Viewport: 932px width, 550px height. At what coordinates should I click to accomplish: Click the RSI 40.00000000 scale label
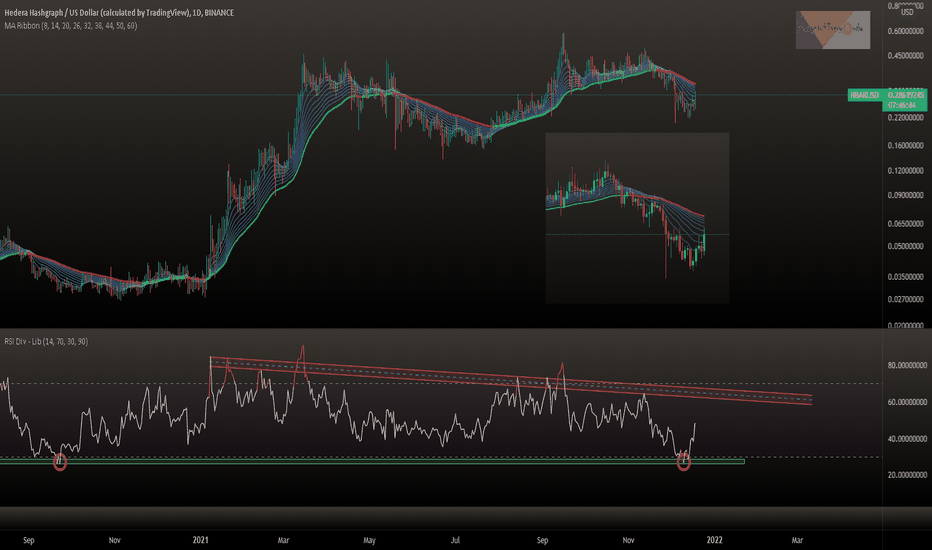pyautogui.click(x=908, y=439)
